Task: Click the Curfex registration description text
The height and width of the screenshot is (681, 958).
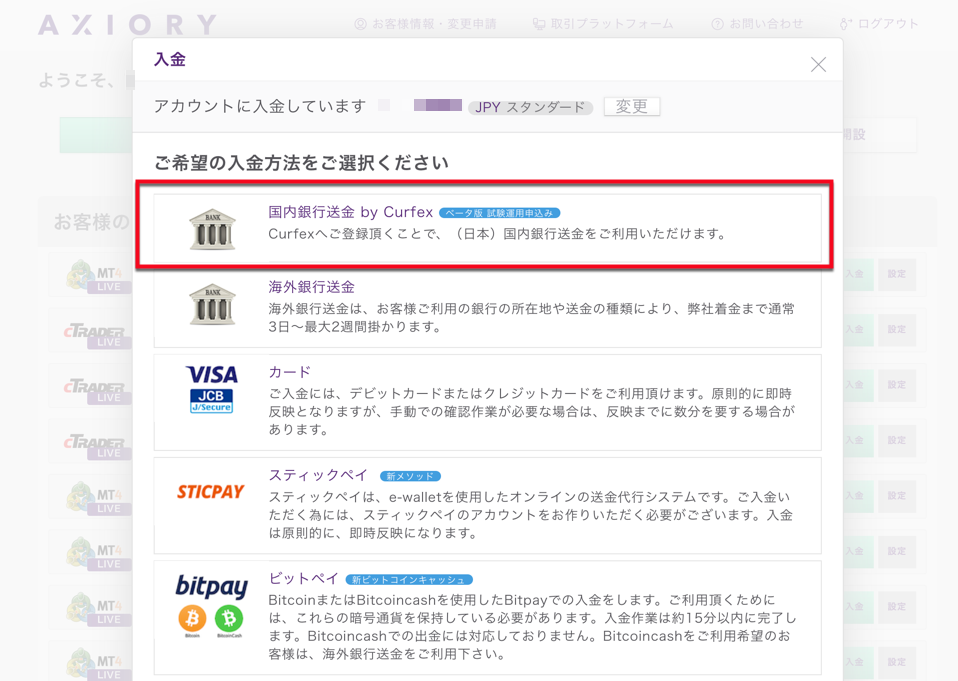Action: [498, 234]
